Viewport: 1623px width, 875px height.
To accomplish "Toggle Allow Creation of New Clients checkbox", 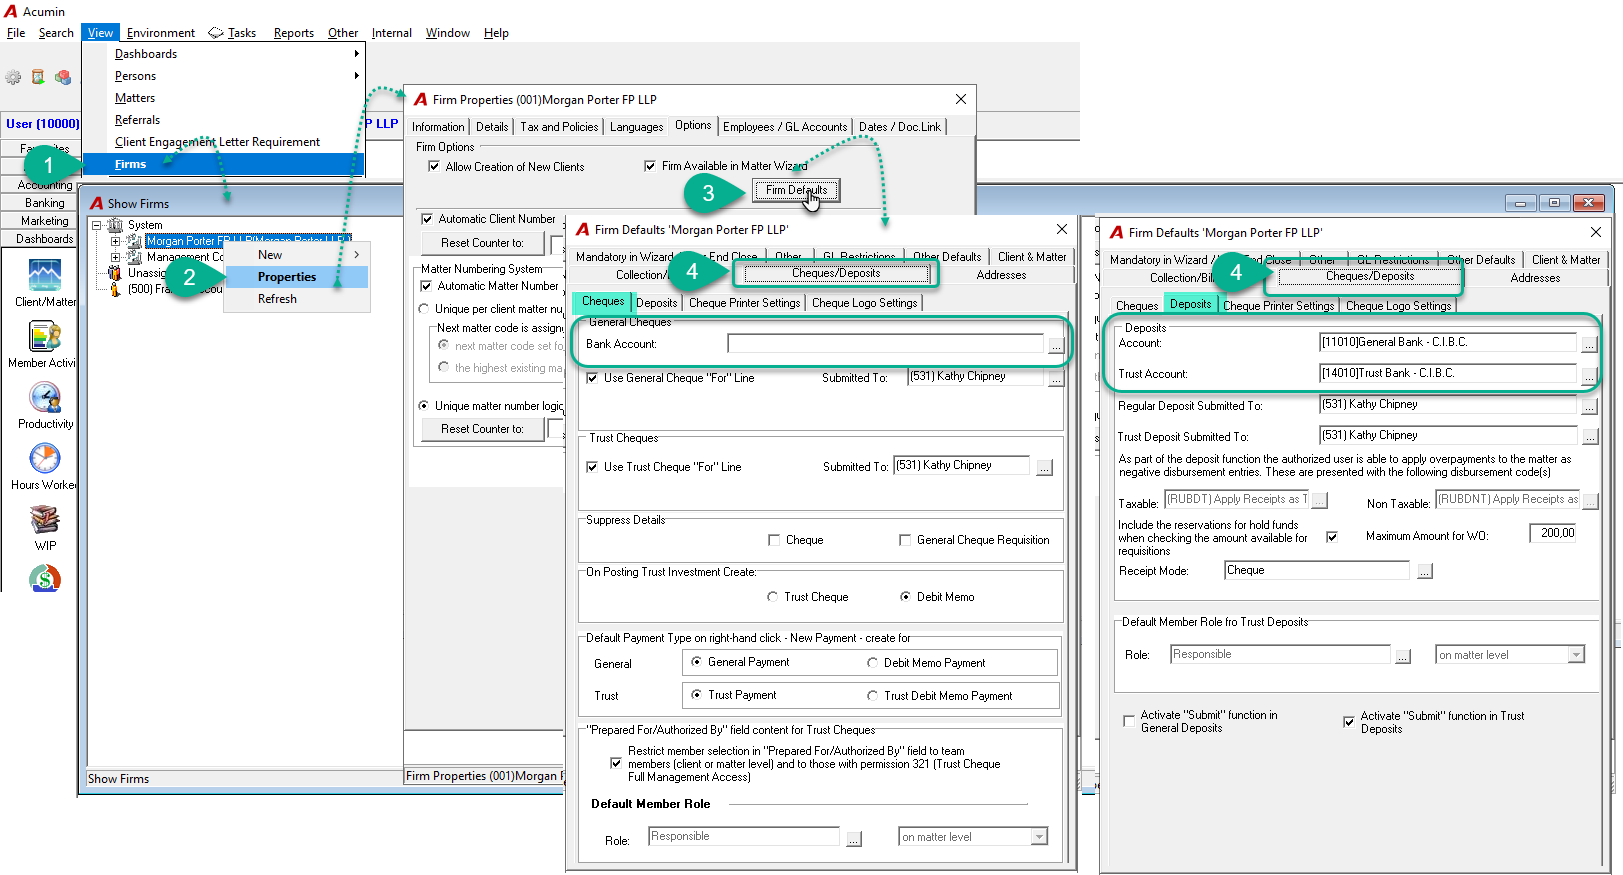I will pos(434,167).
